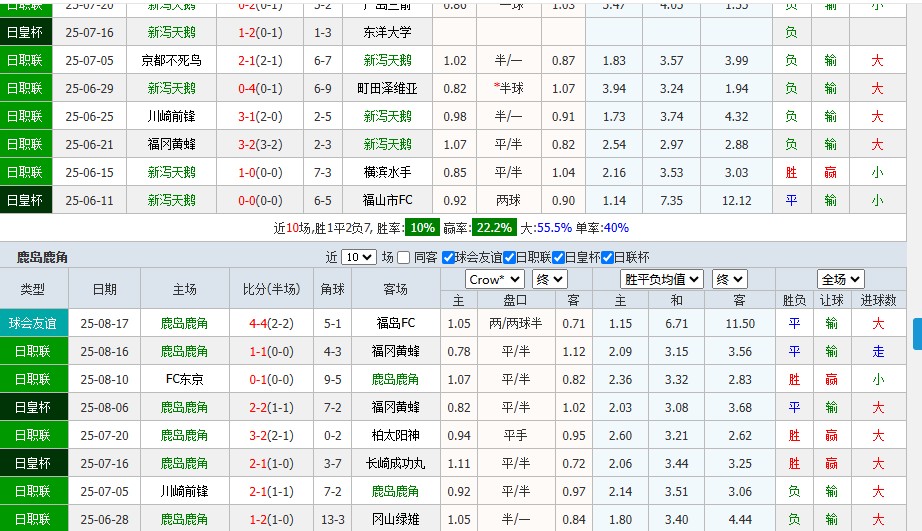The image size is (922, 531).
Task: Click the 冈山绿雉 team link
Action: (x=395, y=519)
